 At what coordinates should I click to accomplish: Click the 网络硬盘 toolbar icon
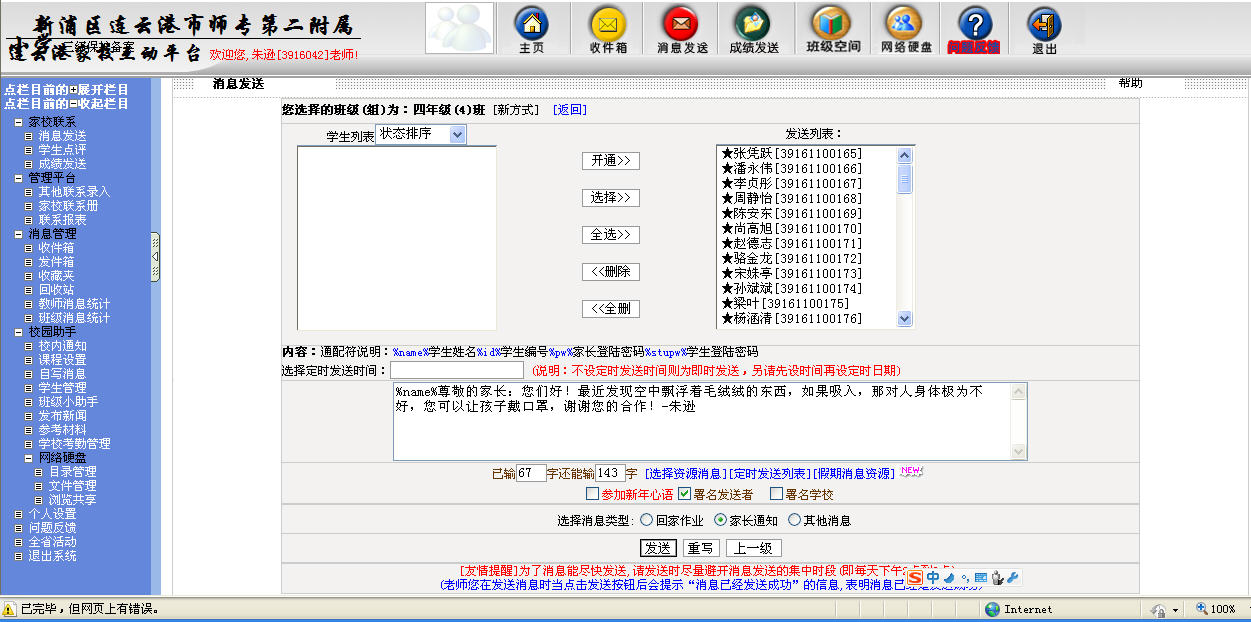(906, 25)
